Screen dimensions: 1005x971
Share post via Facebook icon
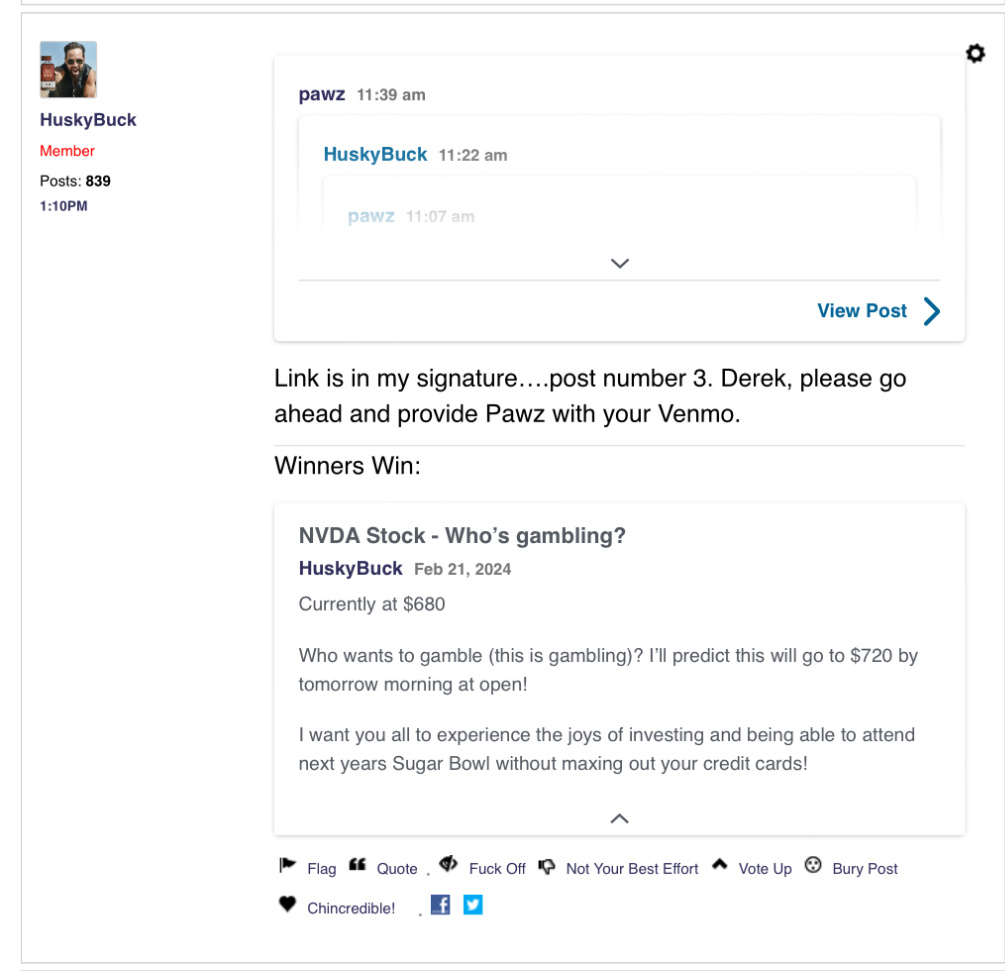(440, 905)
